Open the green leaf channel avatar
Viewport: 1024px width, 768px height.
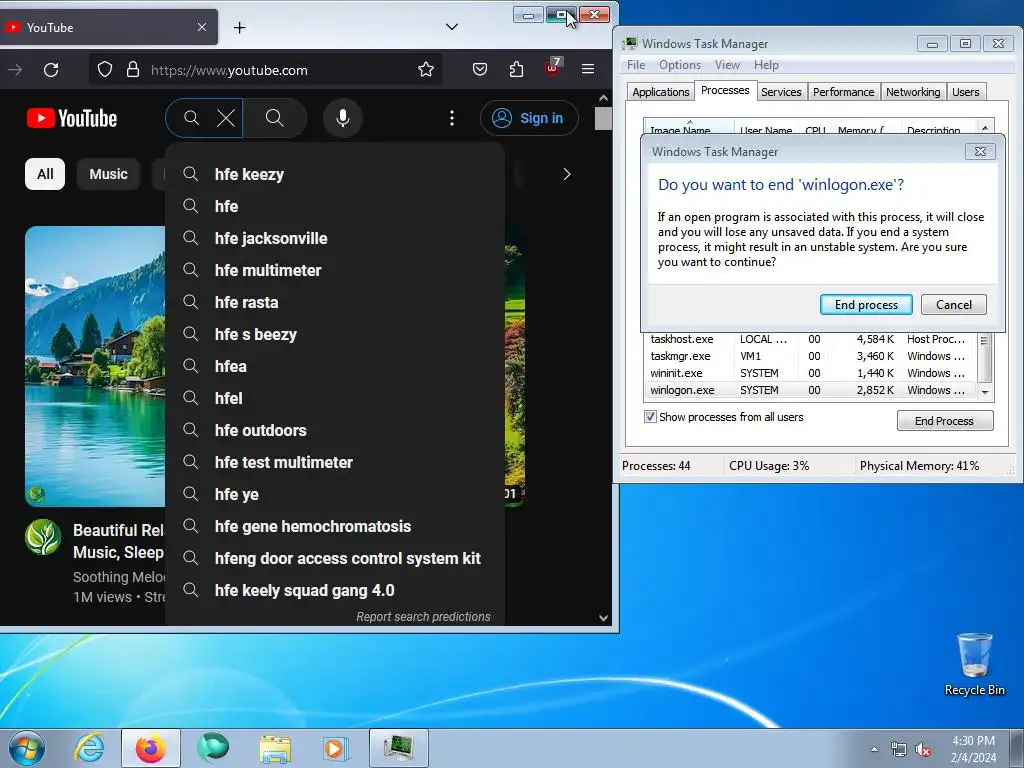coord(43,537)
